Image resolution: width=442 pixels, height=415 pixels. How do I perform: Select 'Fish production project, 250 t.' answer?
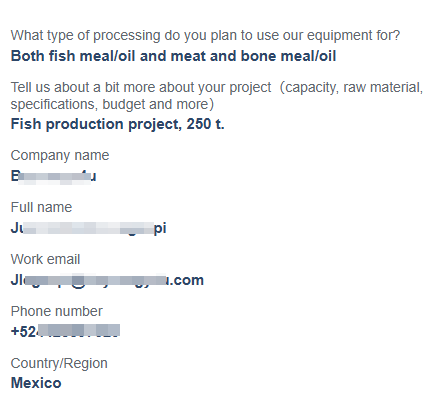pos(118,124)
